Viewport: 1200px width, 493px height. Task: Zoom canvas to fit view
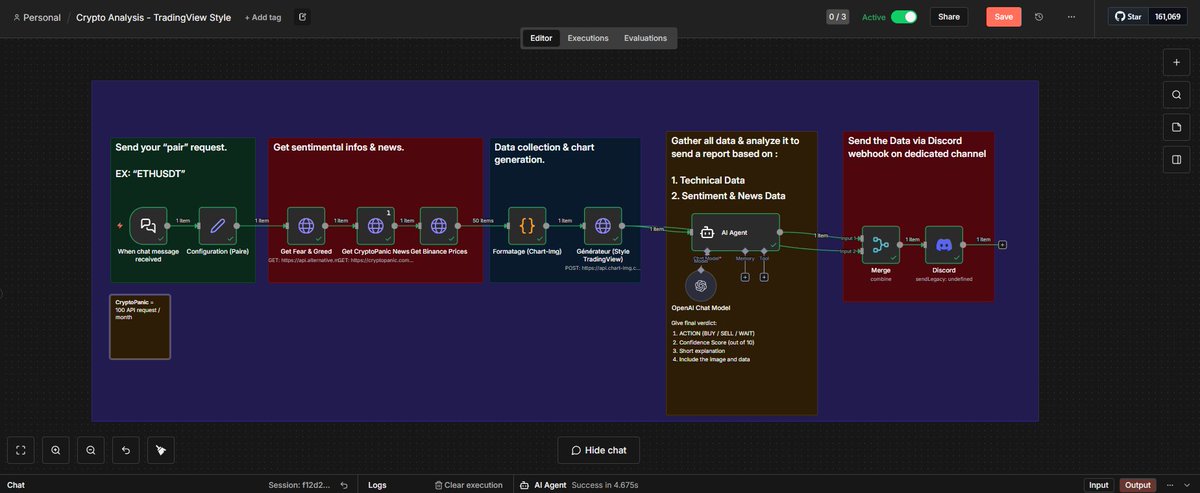point(21,450)
